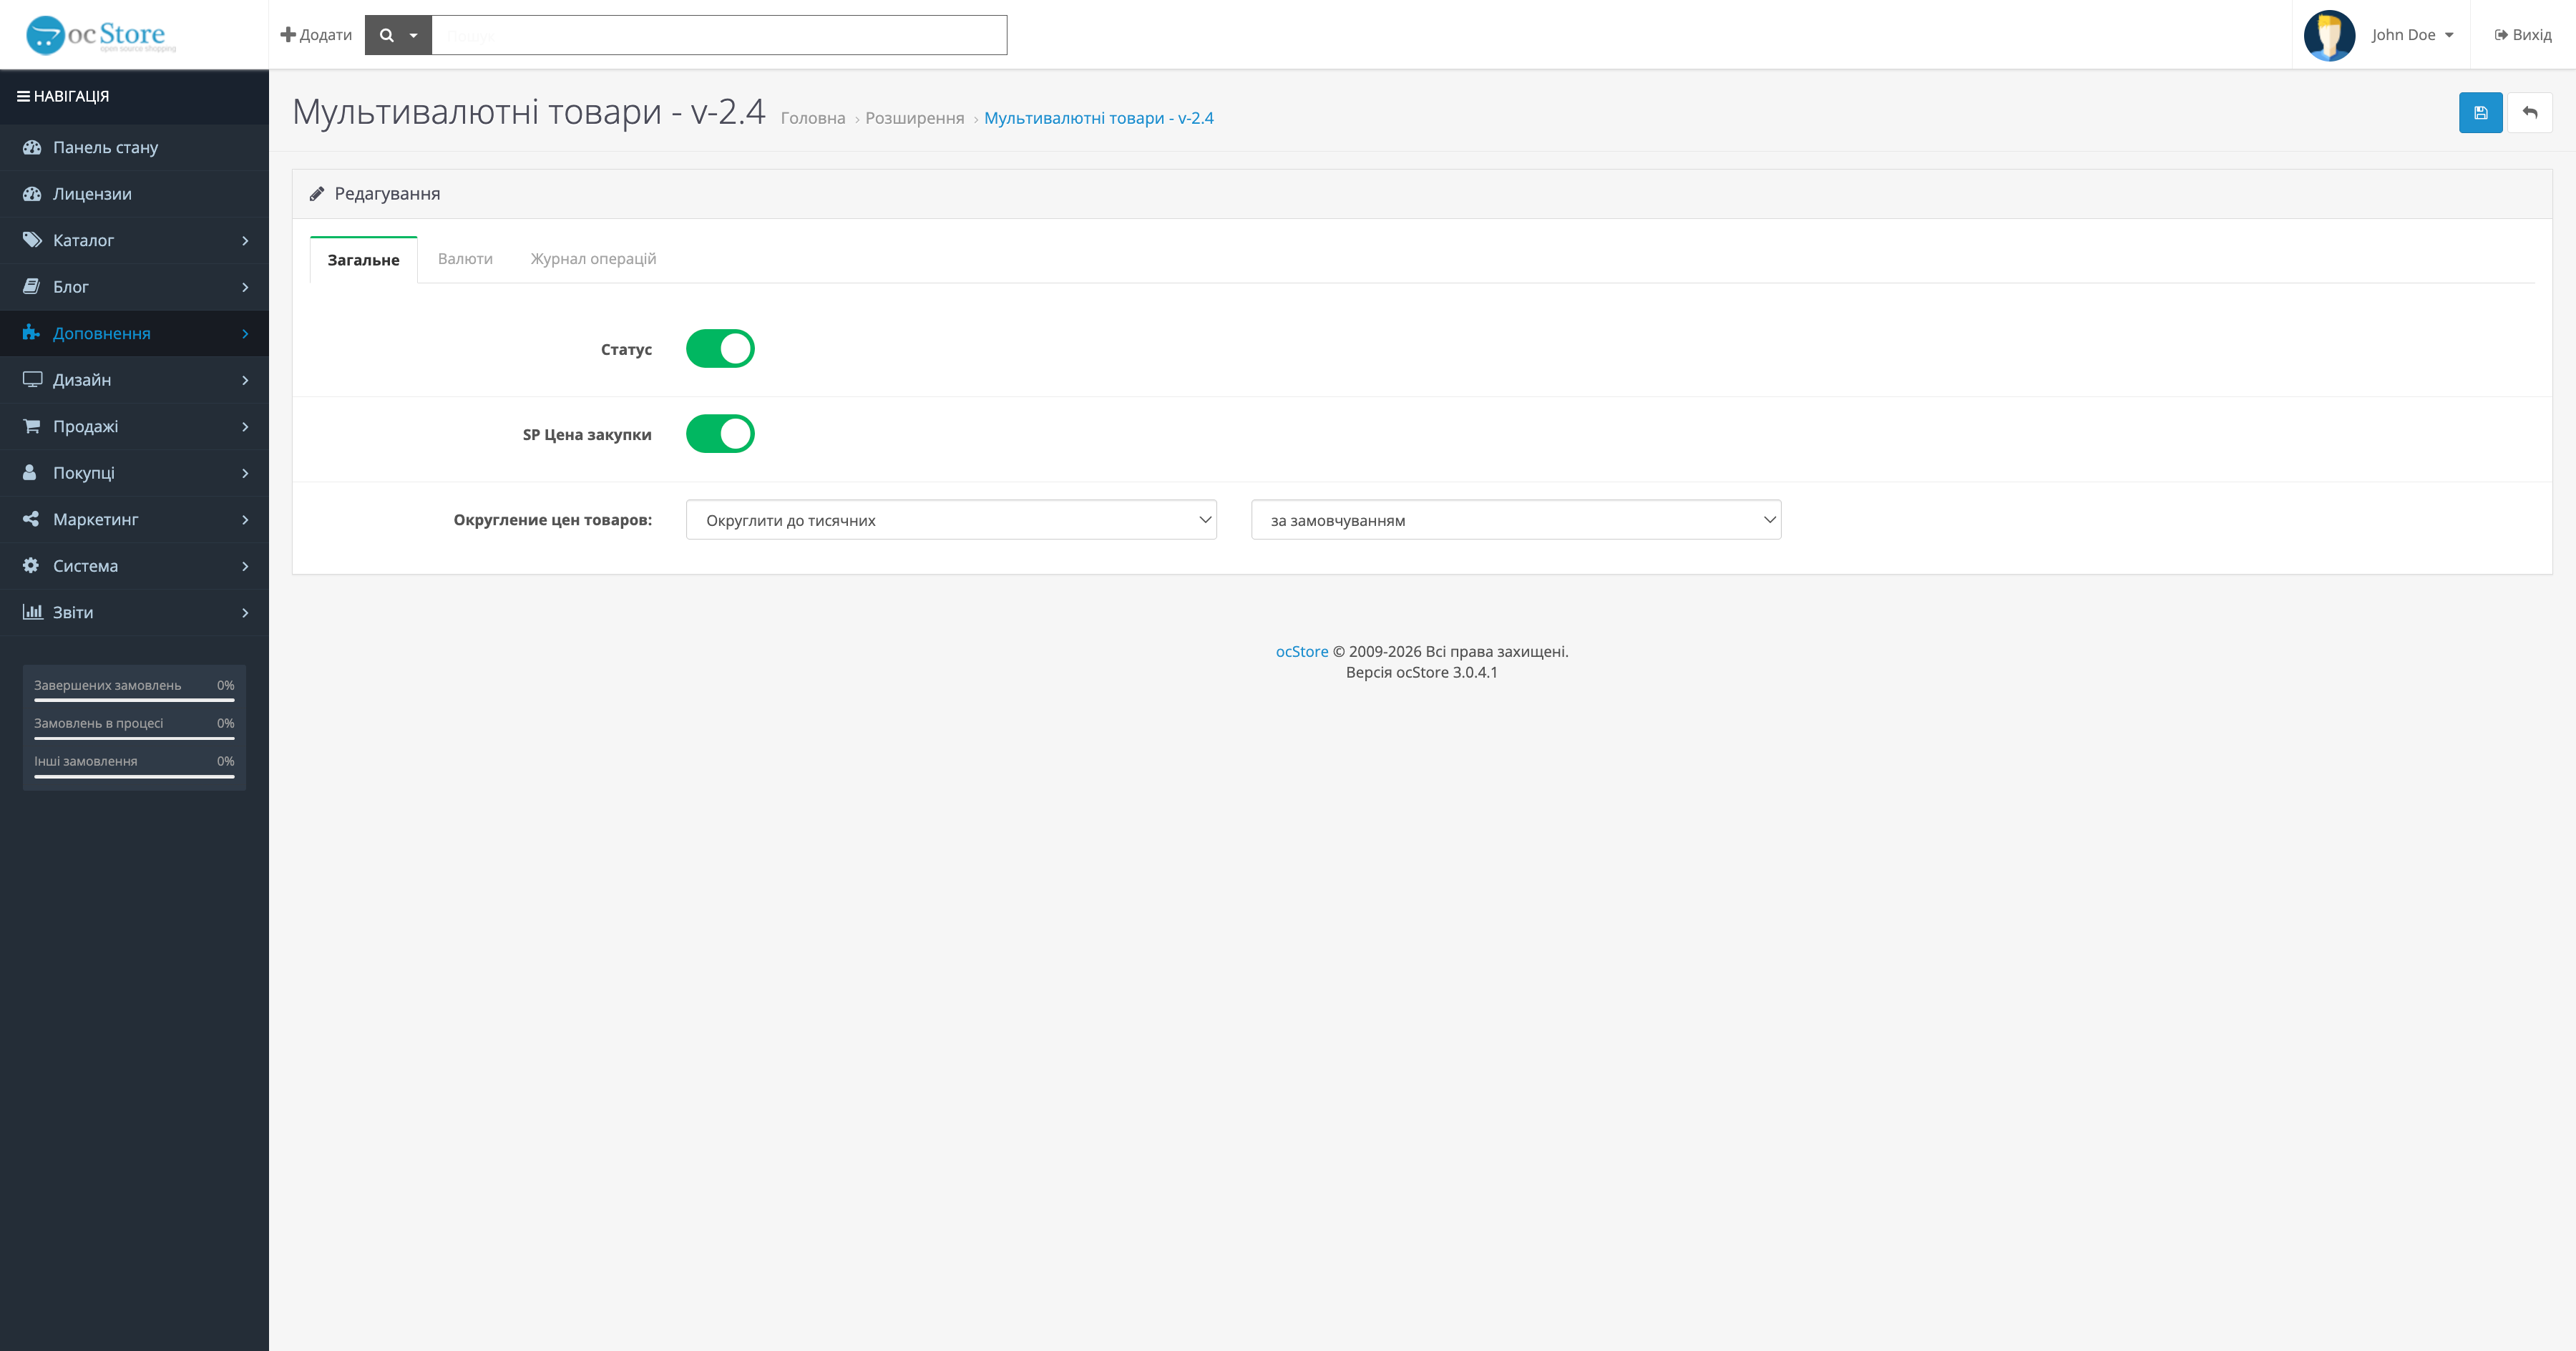This screenshot has height=1351, width=2576.
Task: Switch to the Валюти tab
Action: [465, 259]
